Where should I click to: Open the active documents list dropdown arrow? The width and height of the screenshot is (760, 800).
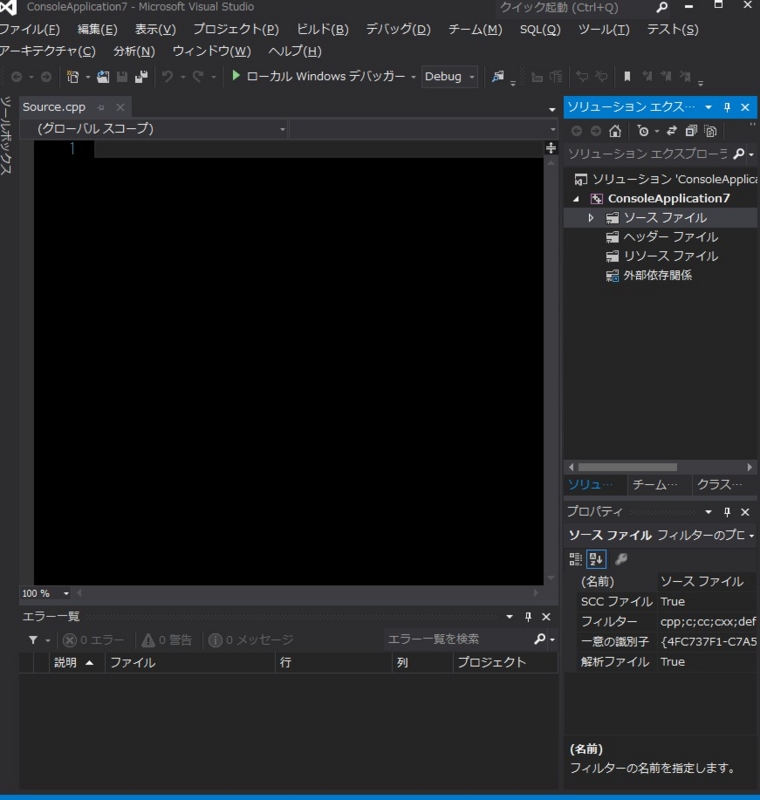click(552, 110)
